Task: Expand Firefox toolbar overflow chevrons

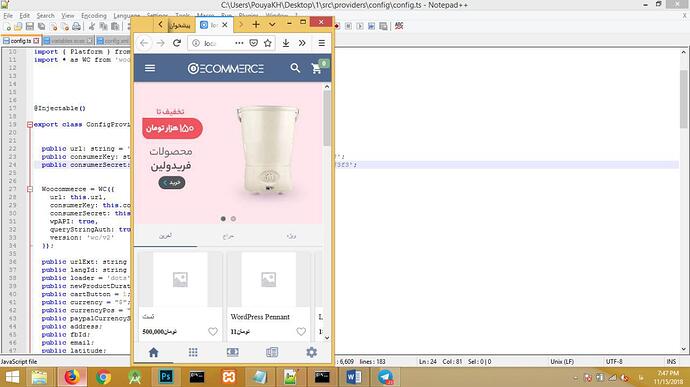Action: coord(302,43)
